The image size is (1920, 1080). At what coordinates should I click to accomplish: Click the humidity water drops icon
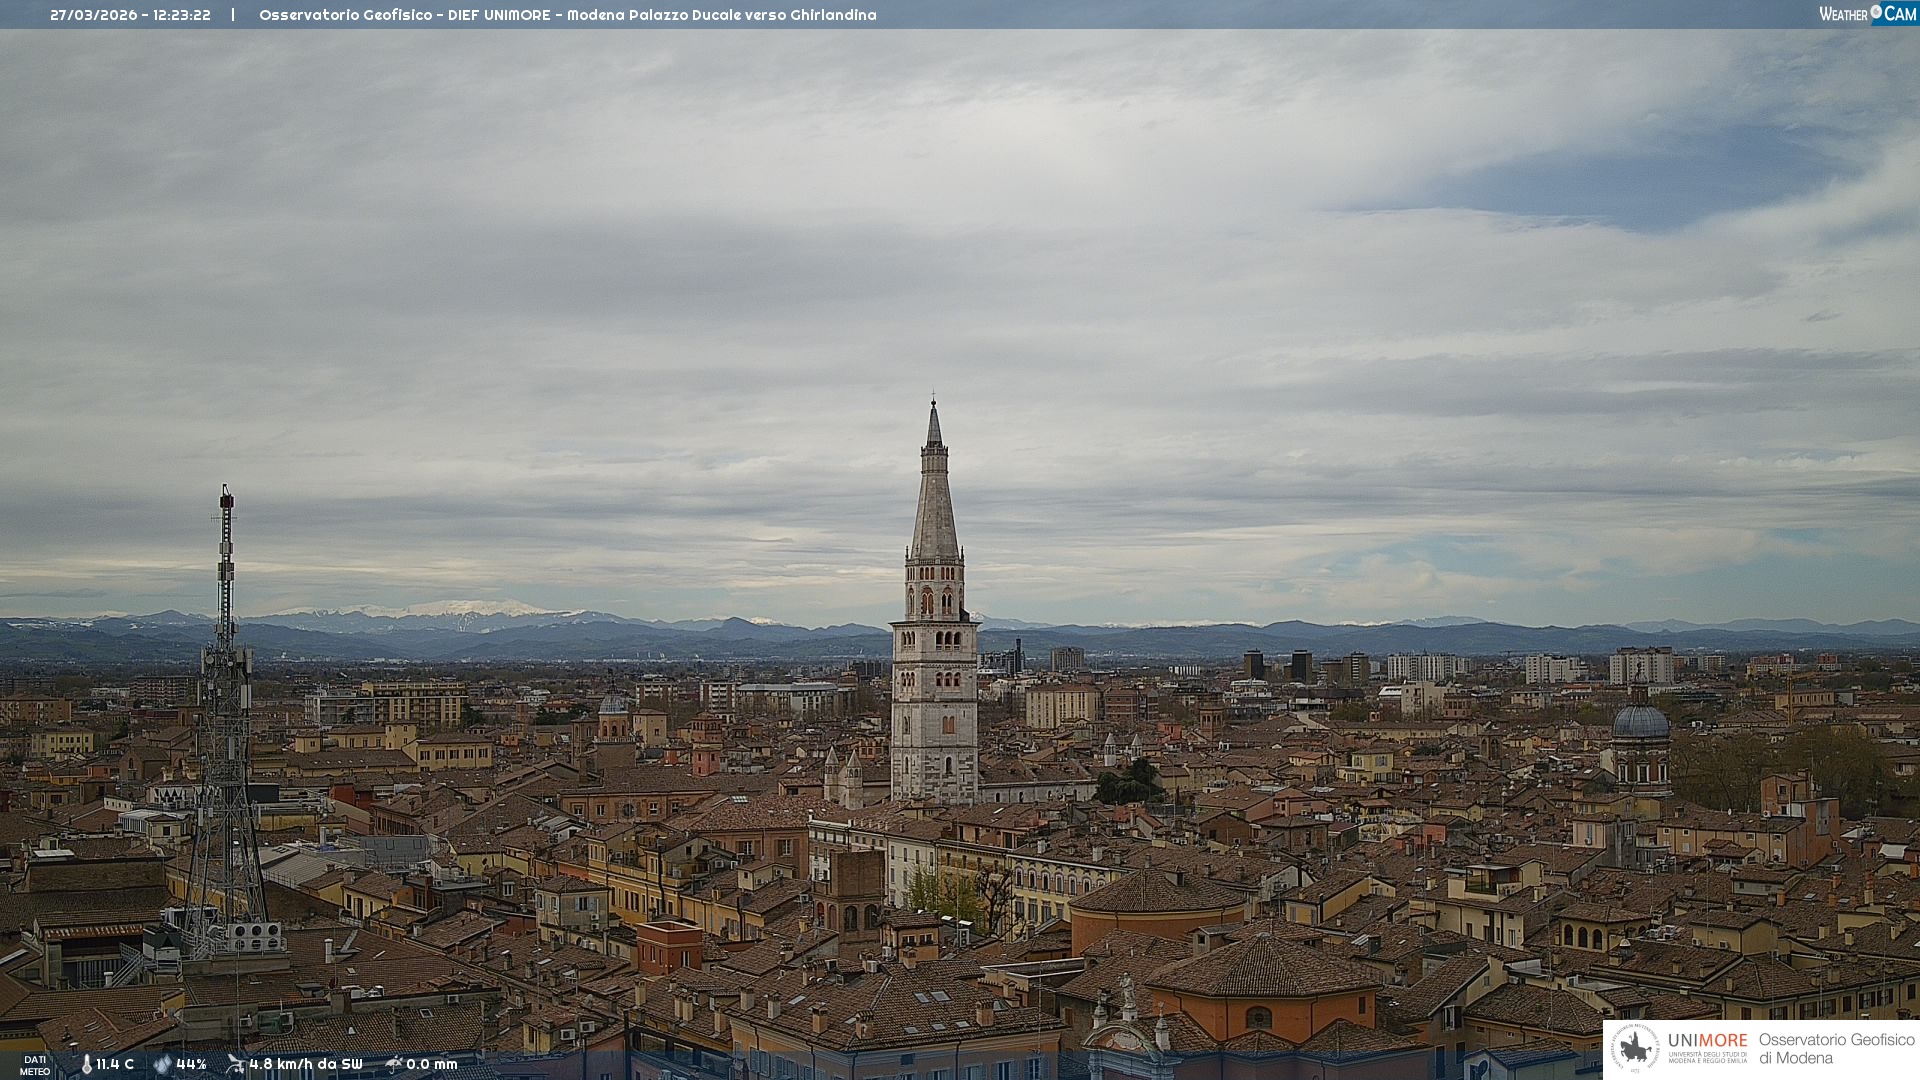pos(162,1064)
